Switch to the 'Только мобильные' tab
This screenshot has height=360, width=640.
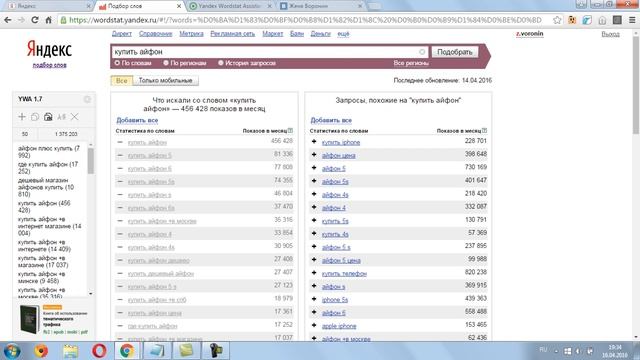tap(165, 80)
